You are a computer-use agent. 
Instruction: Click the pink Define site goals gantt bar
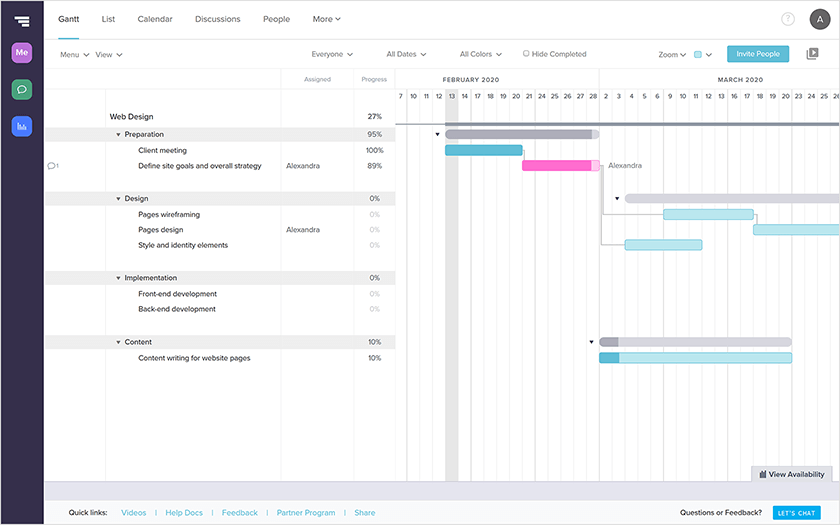[561, 166]
